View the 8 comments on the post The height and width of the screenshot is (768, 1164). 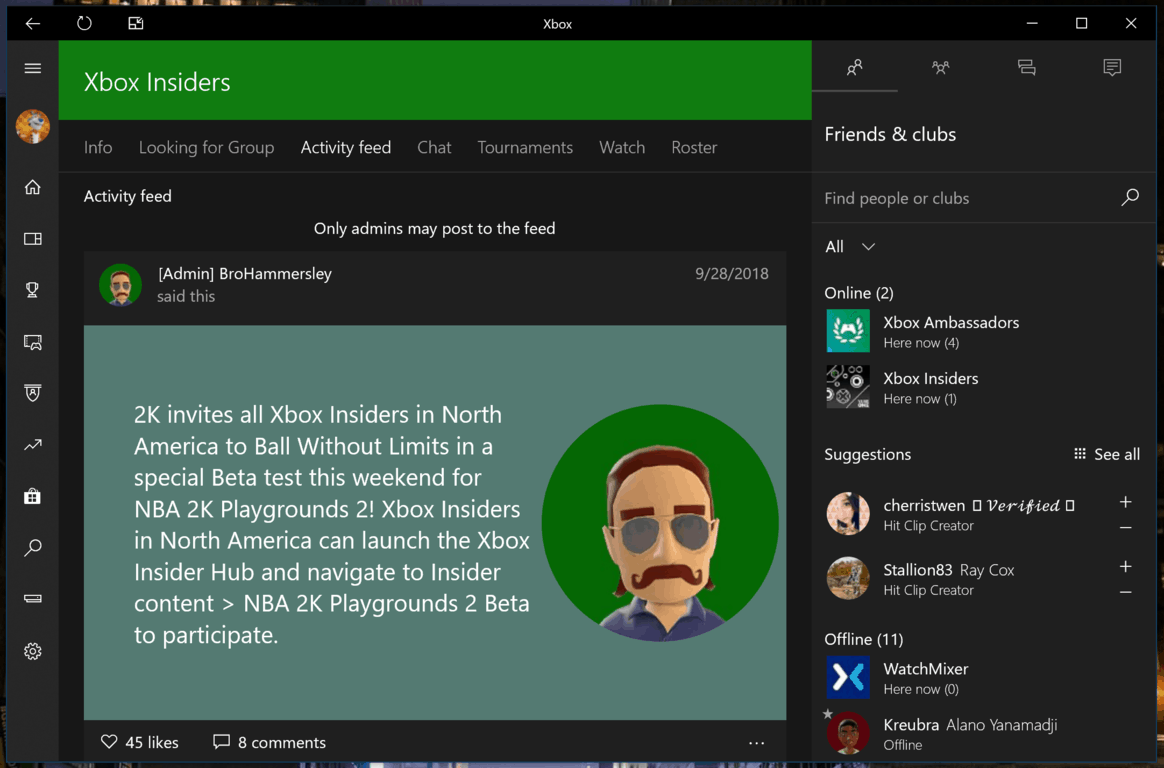269,742
